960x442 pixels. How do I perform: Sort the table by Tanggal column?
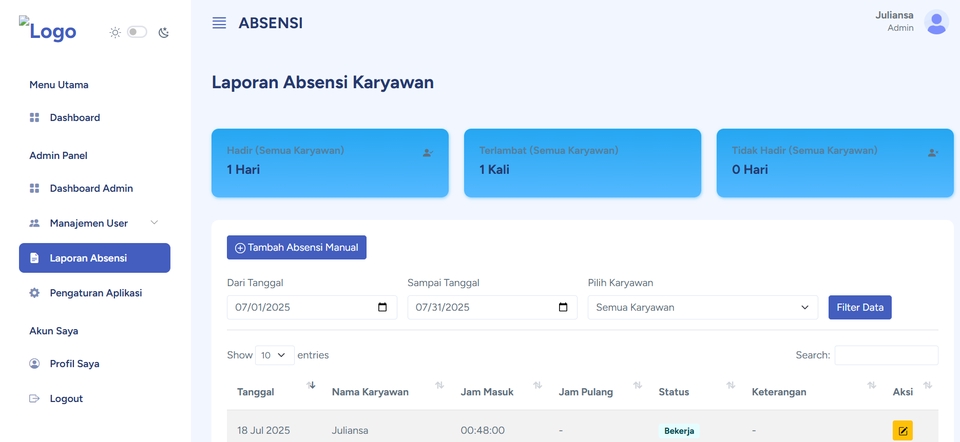click(274, 392)
